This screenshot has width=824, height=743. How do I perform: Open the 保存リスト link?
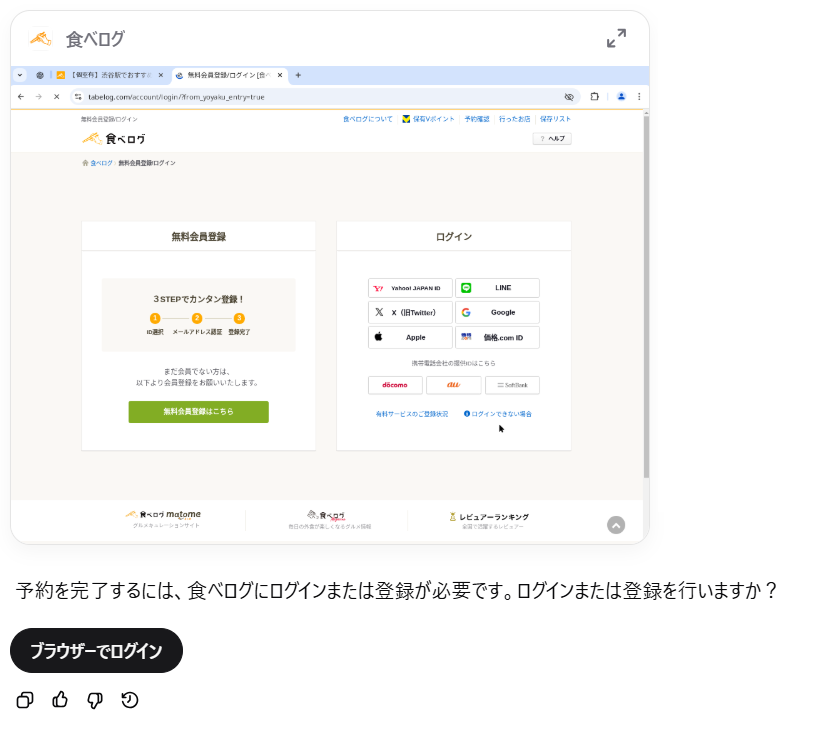coord(555,119)
